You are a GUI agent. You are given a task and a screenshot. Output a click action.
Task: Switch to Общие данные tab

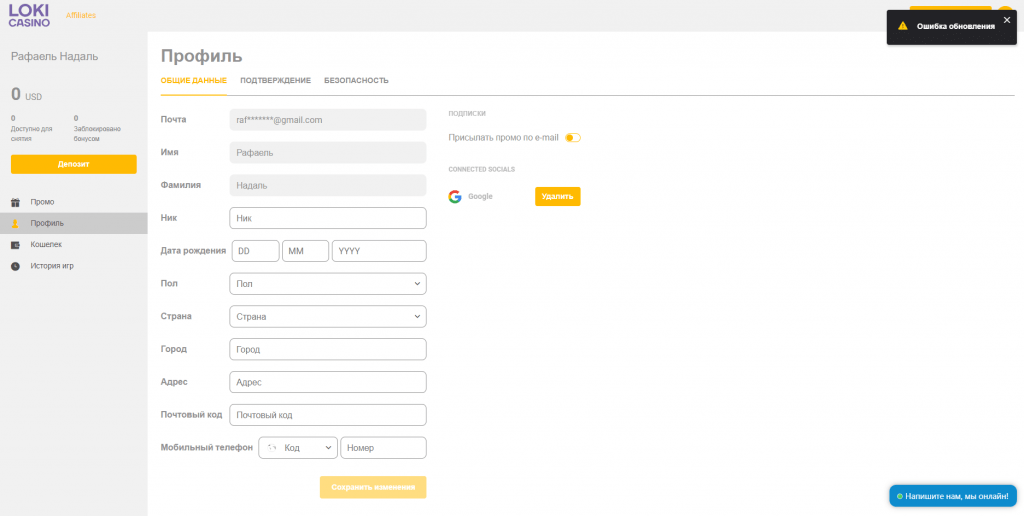[x=193, y=80]
